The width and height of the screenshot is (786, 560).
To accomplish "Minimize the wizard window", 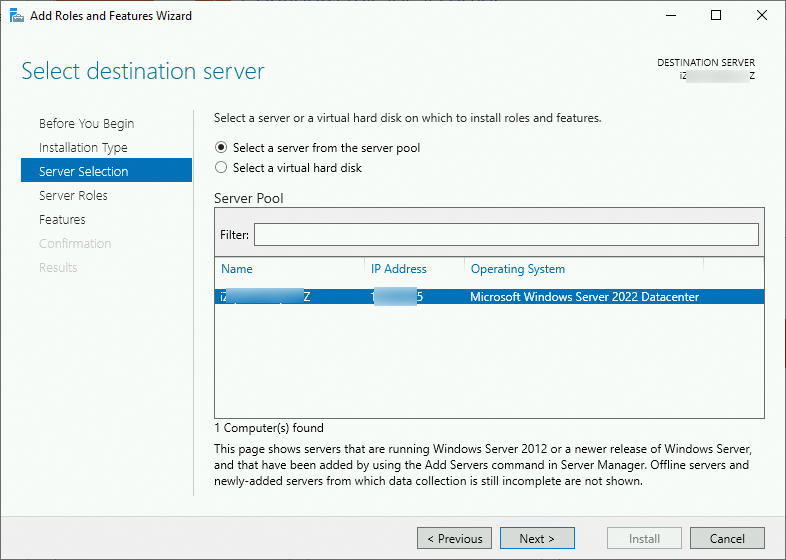I will pos(671,16).
